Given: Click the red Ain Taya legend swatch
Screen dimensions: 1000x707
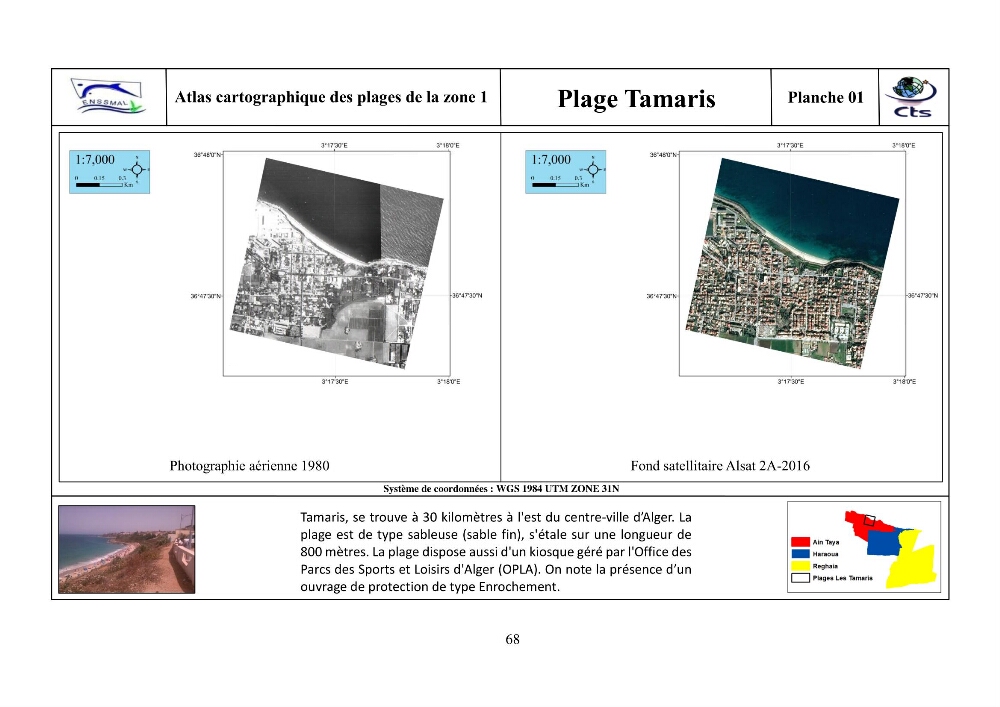Looking at the screenshot, I should point(800,542).
